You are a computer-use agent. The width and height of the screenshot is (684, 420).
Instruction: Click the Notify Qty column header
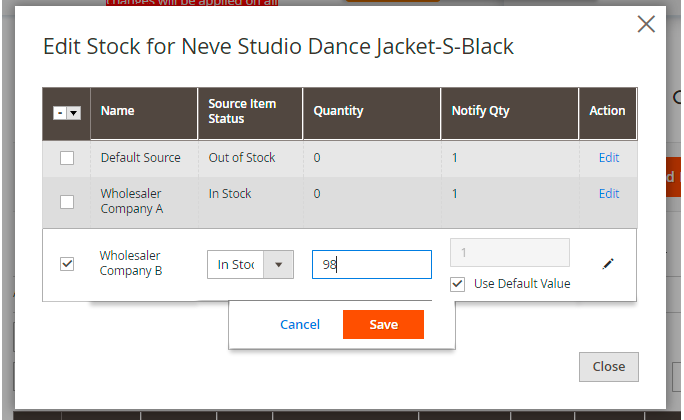[x=475, y=111]
